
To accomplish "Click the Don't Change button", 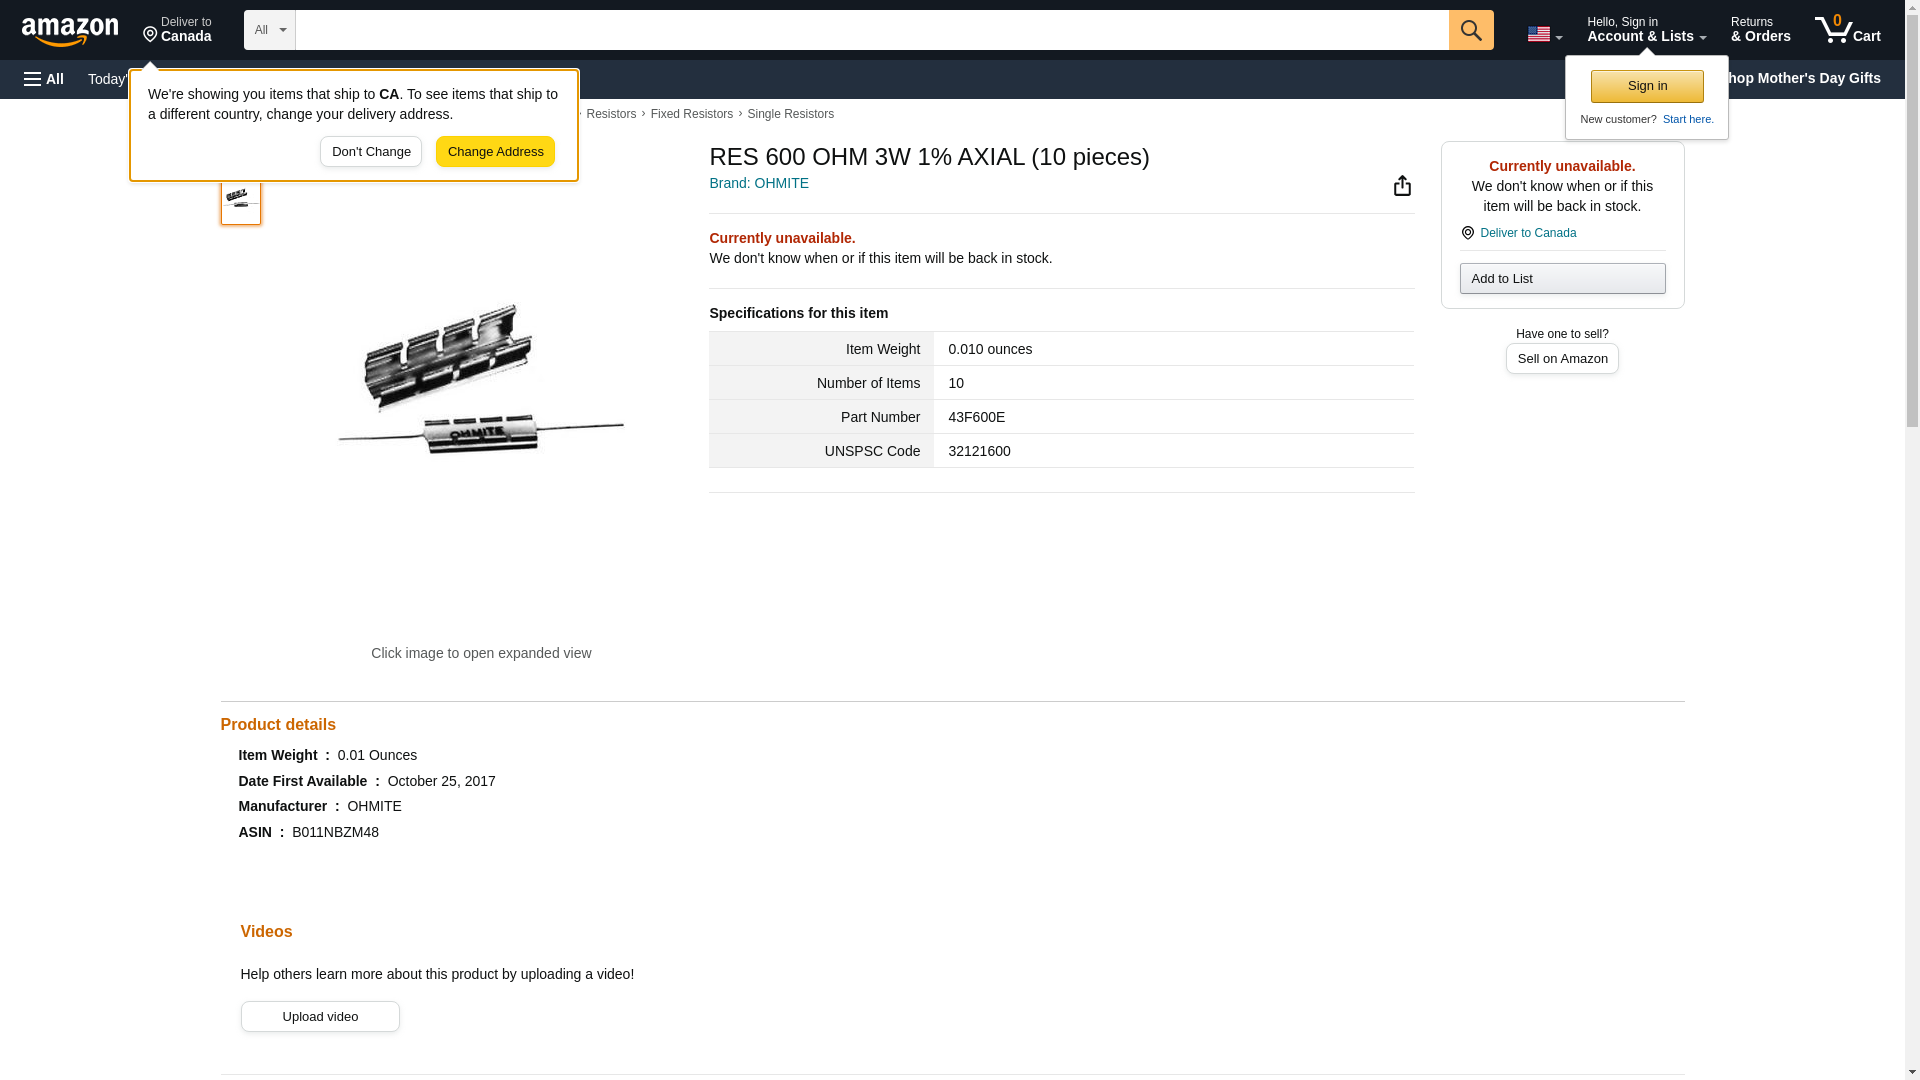I will (370, 152).
